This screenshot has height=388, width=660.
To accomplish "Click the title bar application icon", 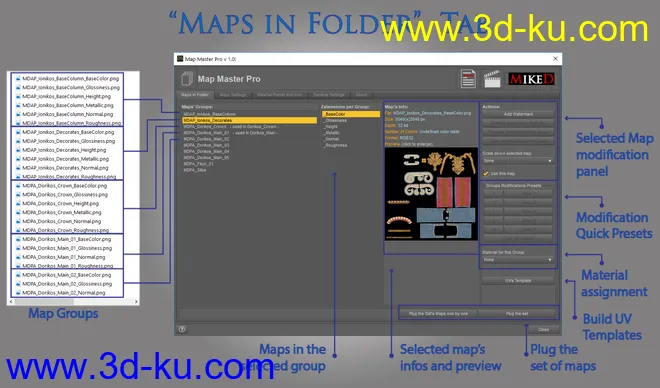I will coord(180,58).
